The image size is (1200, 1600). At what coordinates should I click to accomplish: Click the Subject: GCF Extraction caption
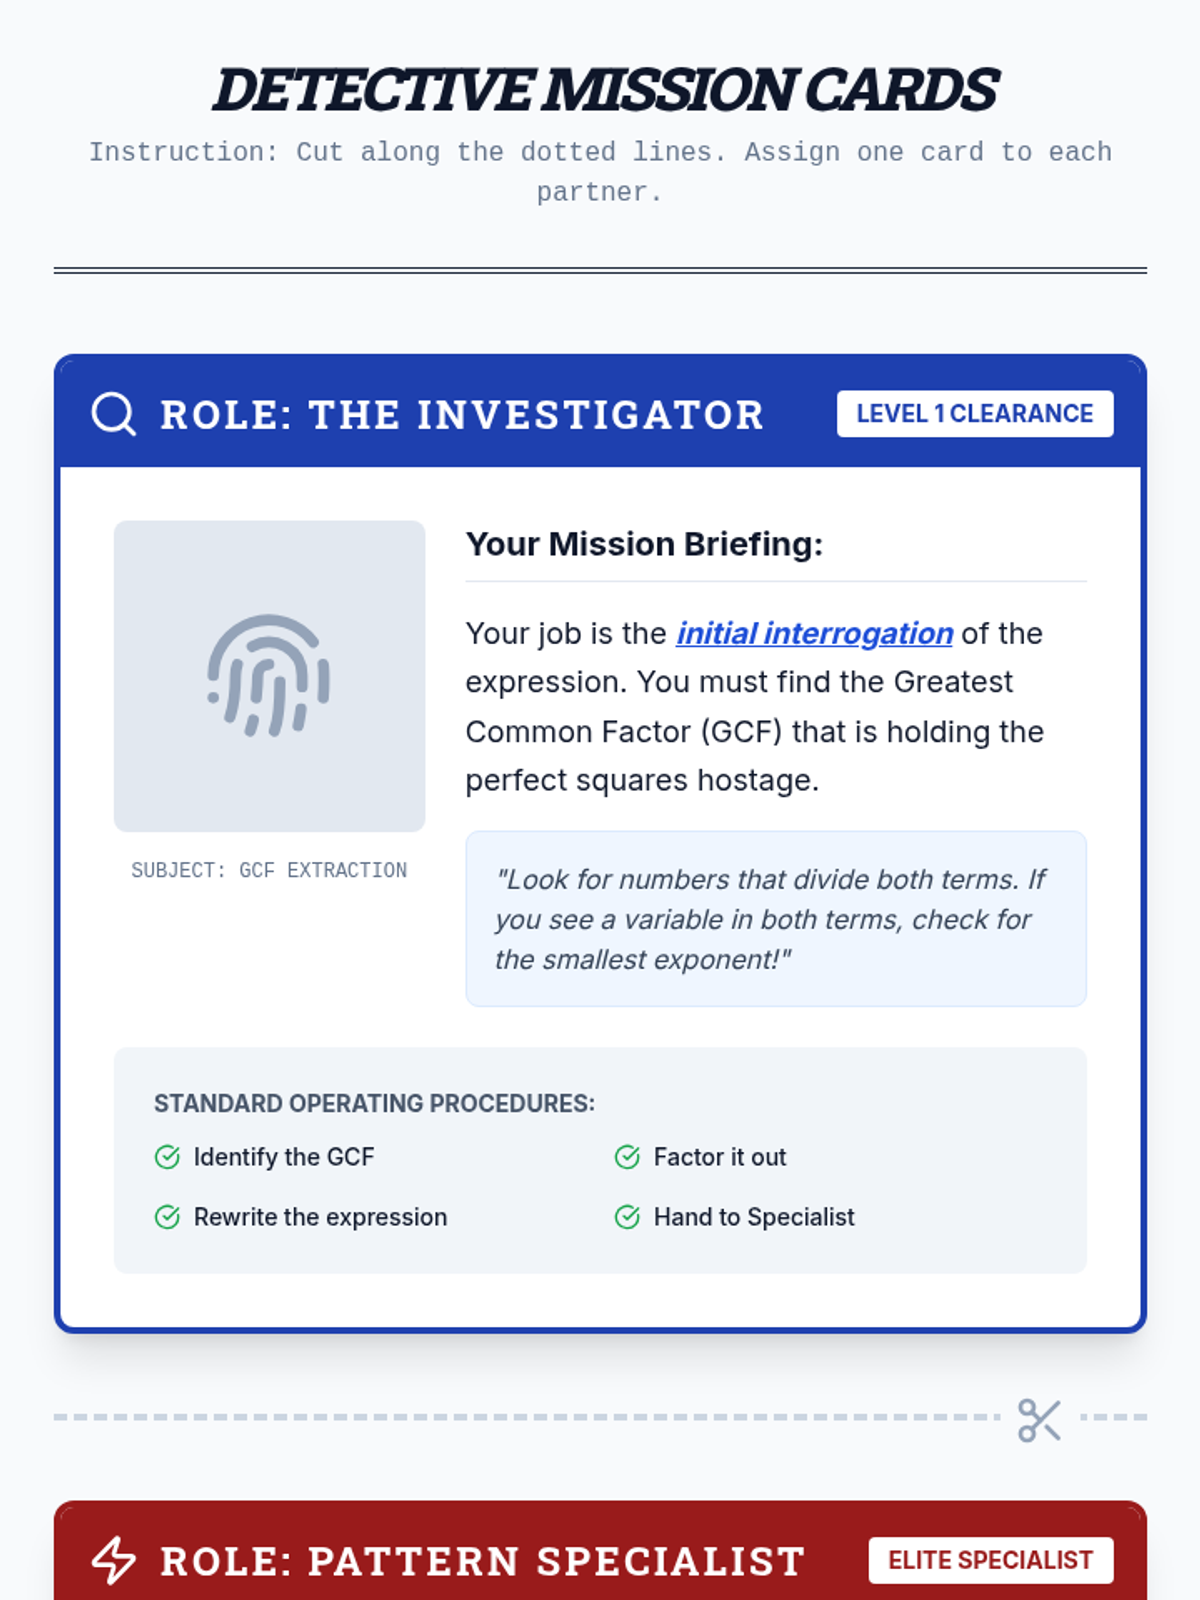269,870
